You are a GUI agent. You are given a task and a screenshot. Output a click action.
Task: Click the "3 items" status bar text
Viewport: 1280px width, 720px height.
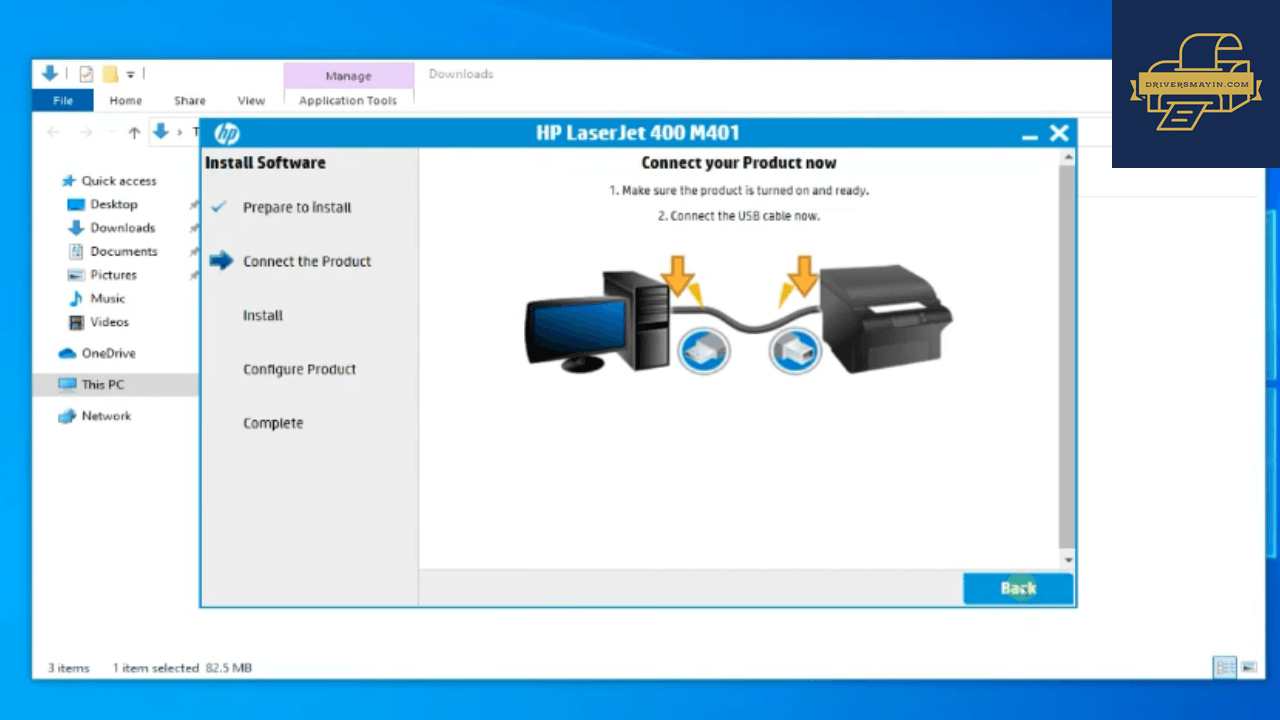point(69,668)
